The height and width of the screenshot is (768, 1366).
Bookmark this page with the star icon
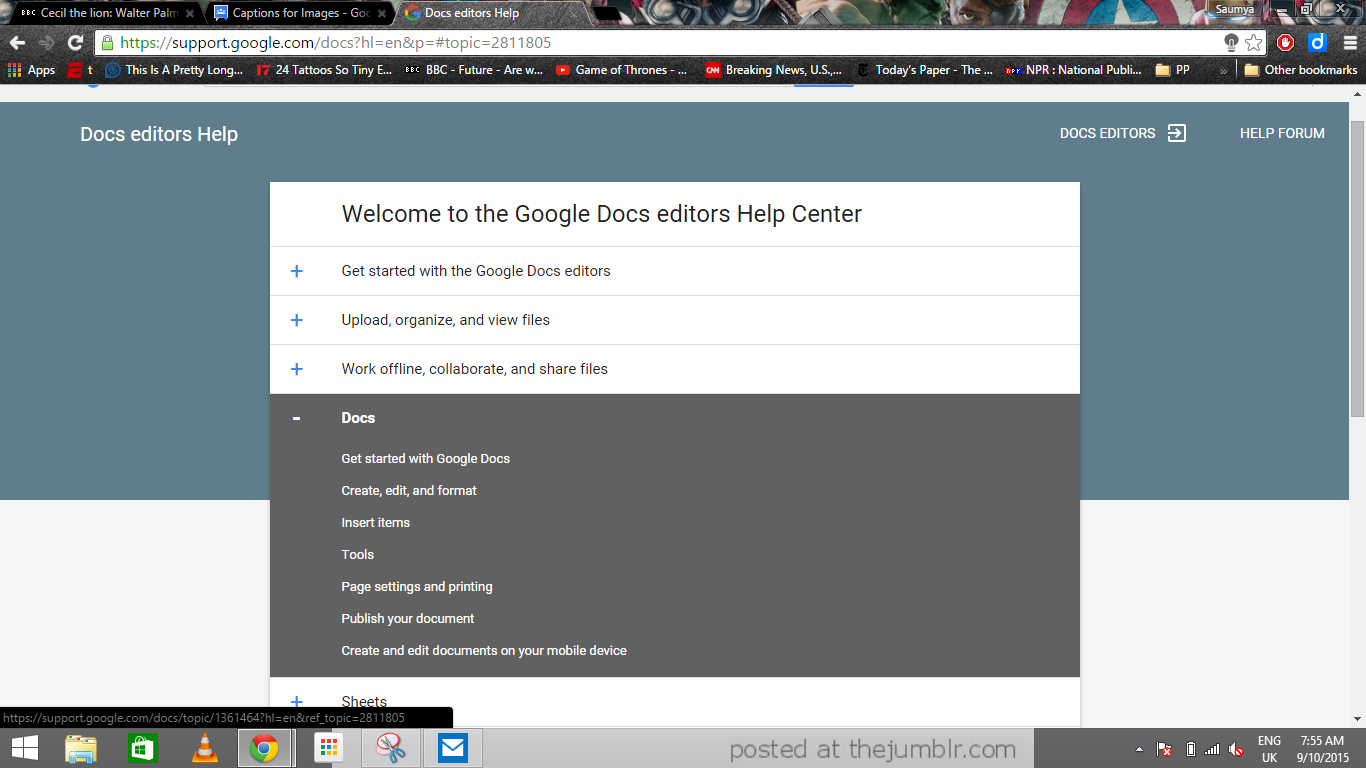click(x=1254, y=43)
